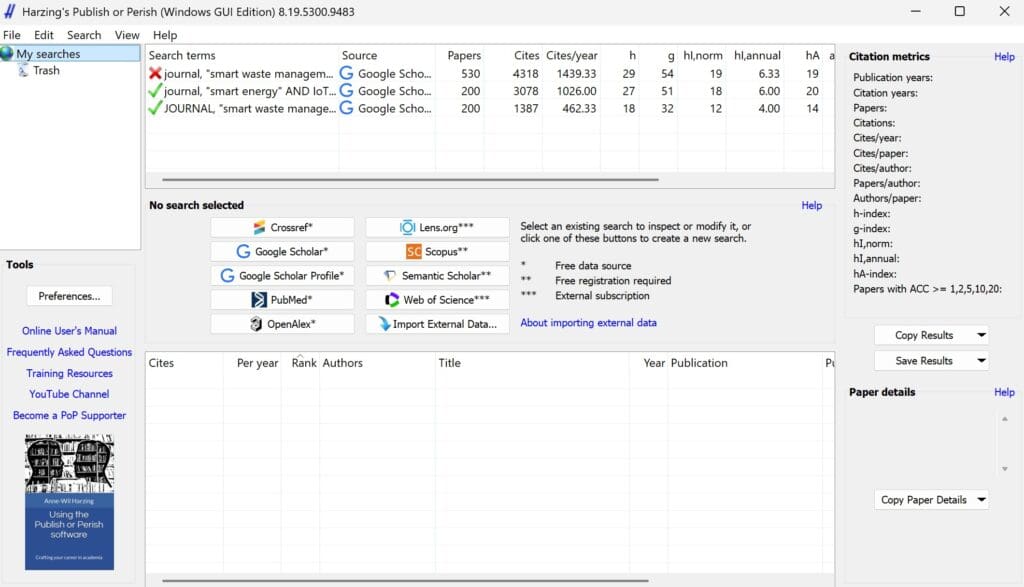Open Help link beside Paper details
Image resolution: width=1024 pixels, height=587 pixels.
1004,392
